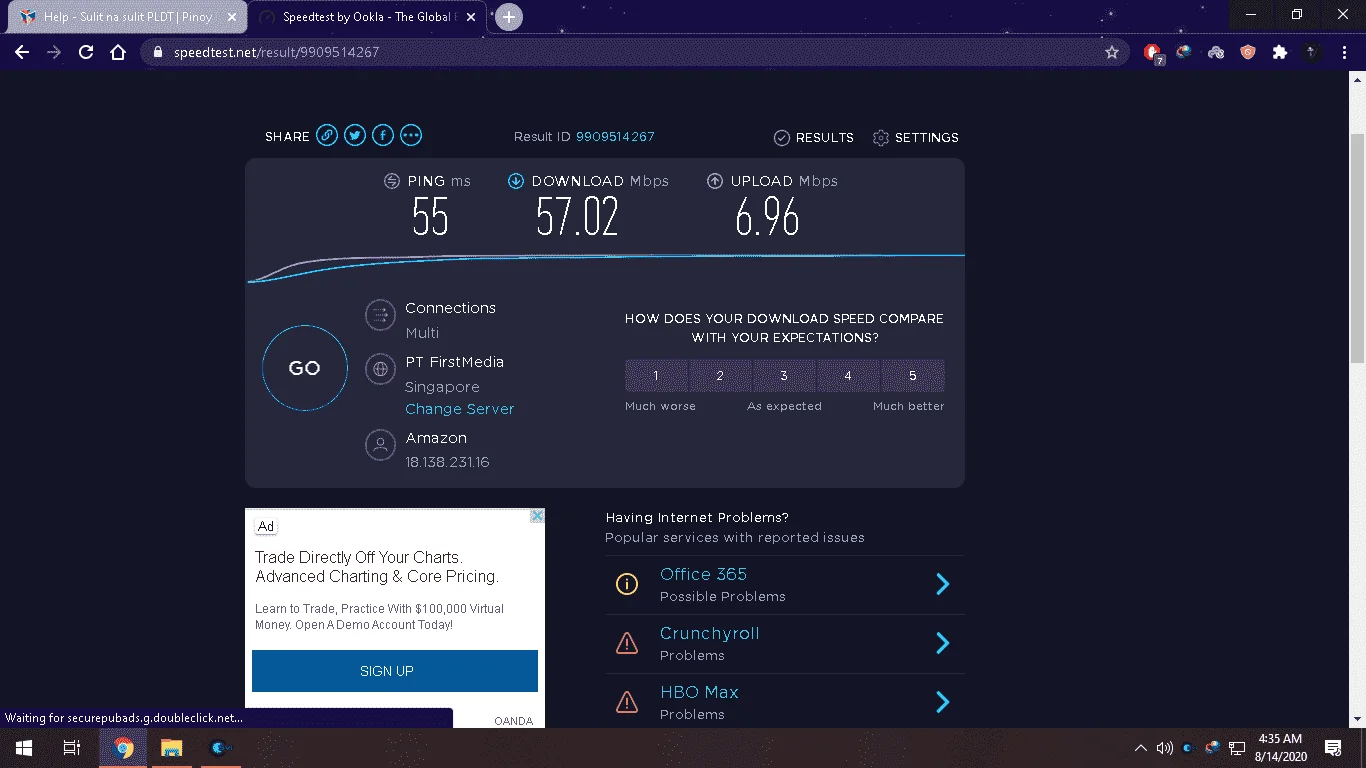Rate download speed 2
Screen dimensions: 1366x768
pyautogui.click(x=720, y=376)
